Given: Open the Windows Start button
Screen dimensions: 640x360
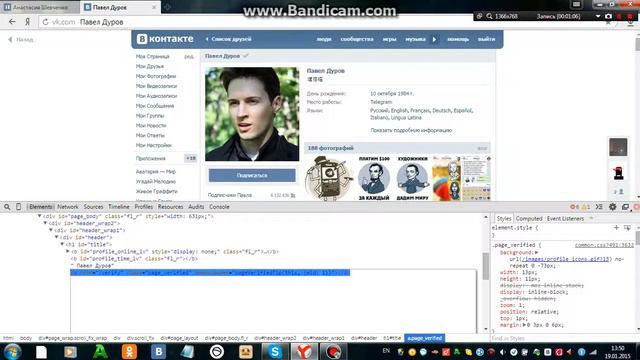Looking at the screenshot, I should (x=12, y=351).
